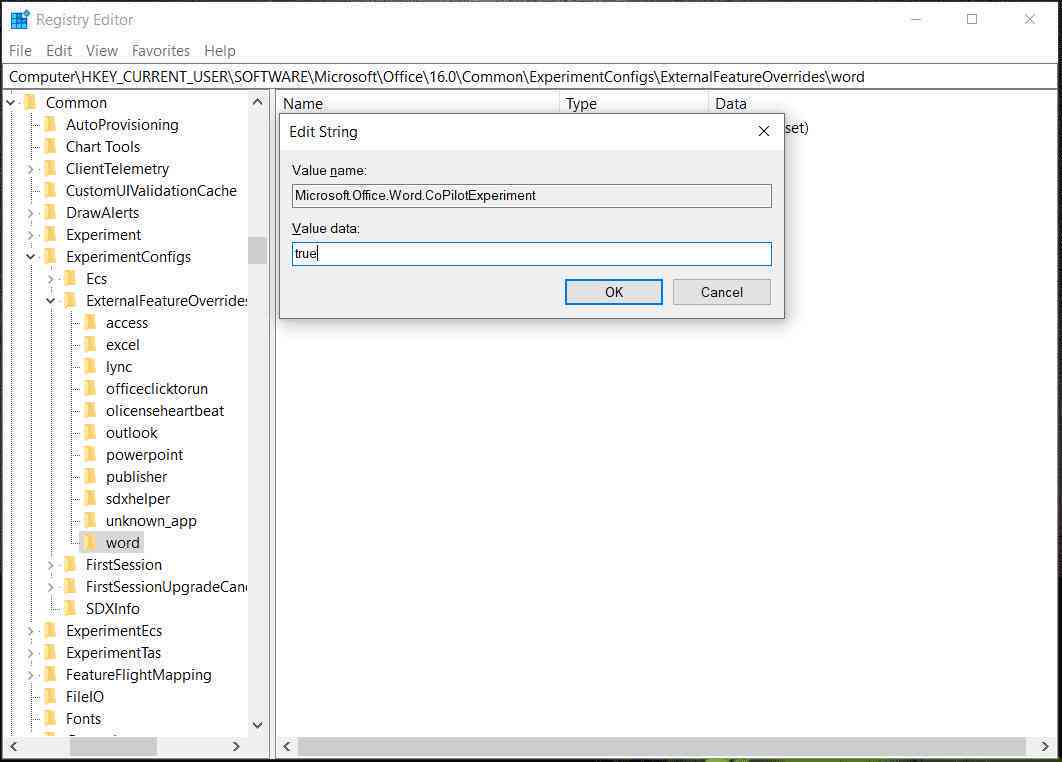The width and height of the screenshot is (1062, 762).
Task: Open the File menu
Action: (20, 51)
